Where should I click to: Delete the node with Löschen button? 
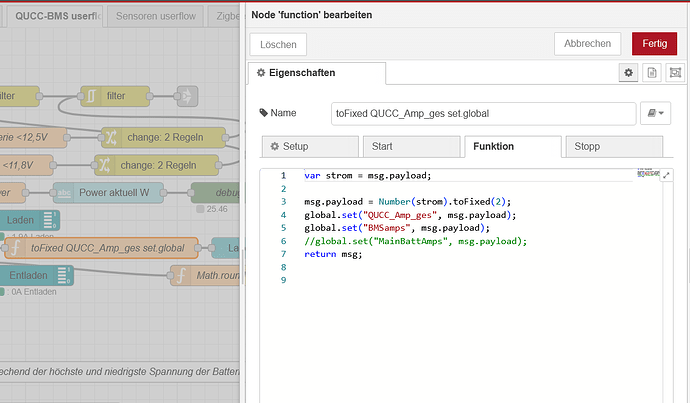[277, 44]
